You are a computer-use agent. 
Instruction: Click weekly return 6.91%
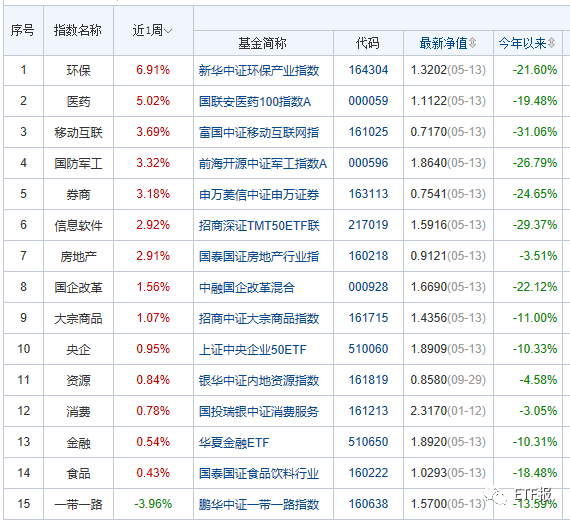[x=153, y=70]
